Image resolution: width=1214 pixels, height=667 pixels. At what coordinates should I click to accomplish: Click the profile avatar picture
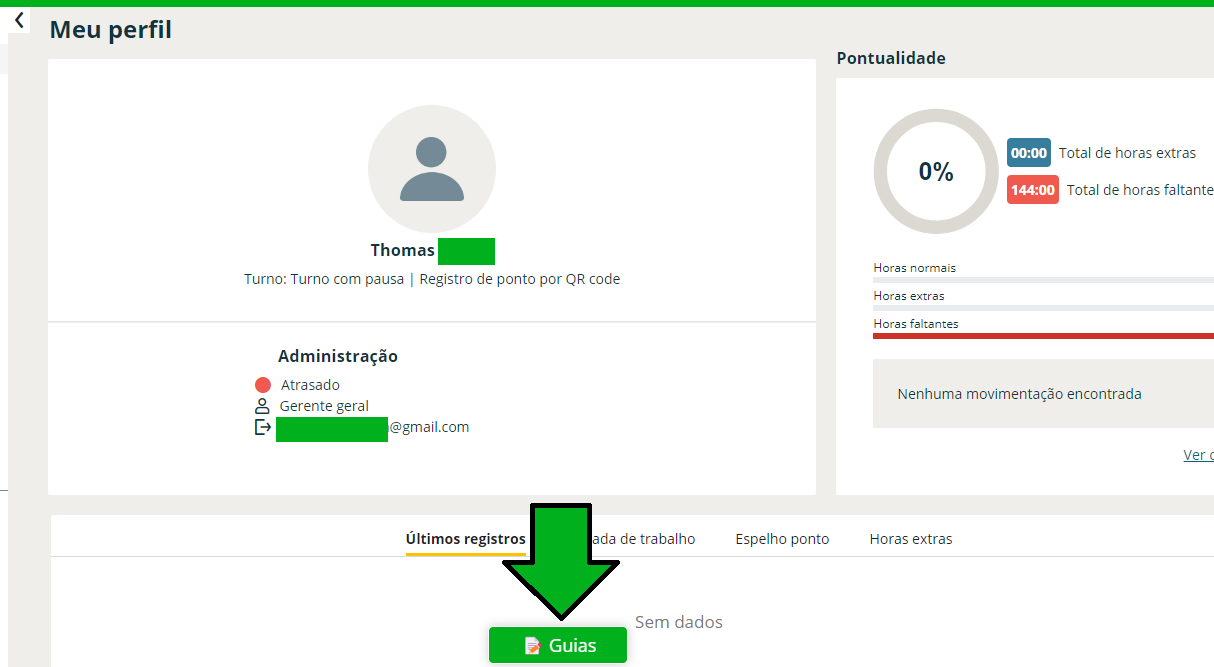point(432,169)
